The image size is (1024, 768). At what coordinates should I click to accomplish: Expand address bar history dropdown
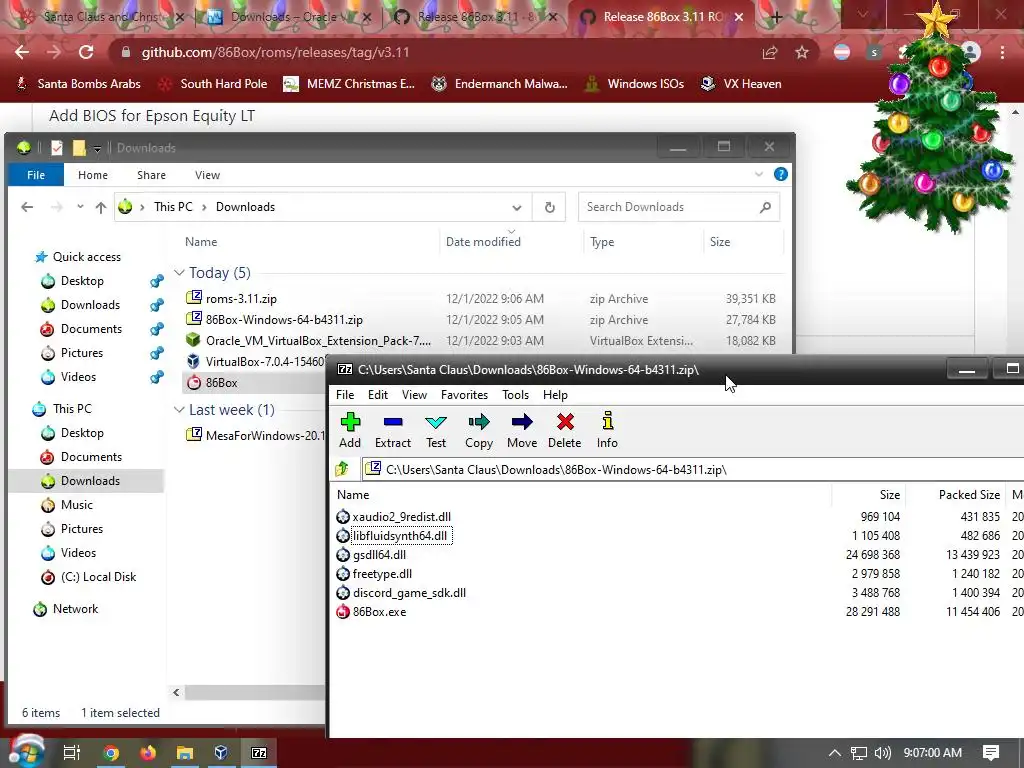click(x=517, y=208)
